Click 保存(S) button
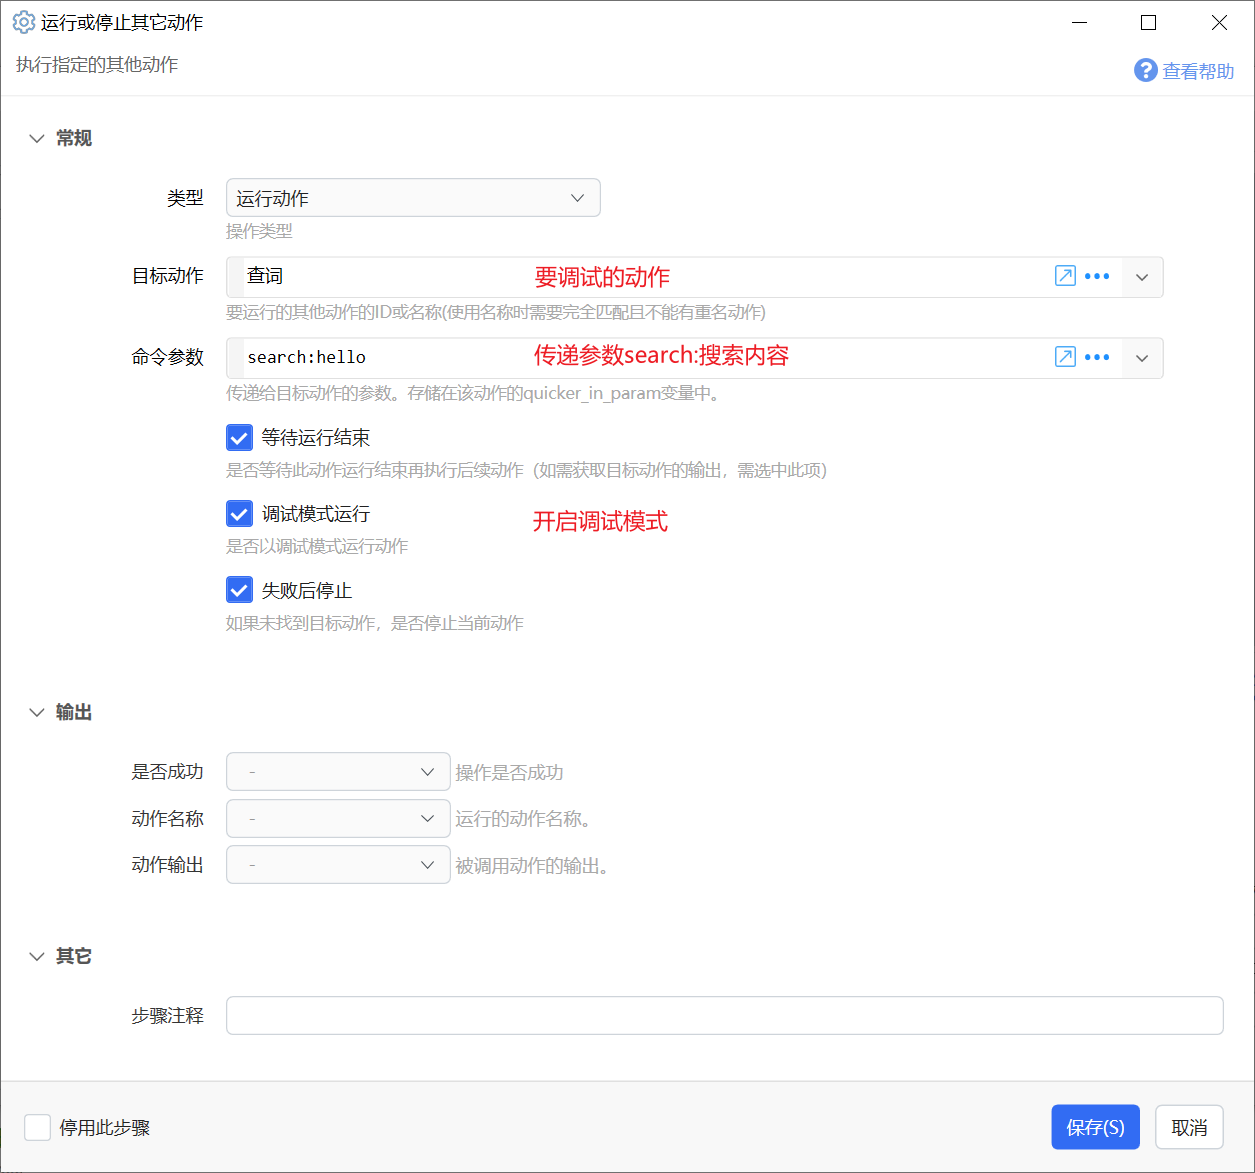Image resolution: width=1255 pixels, height=1173 pixels. (1095, 1127)
